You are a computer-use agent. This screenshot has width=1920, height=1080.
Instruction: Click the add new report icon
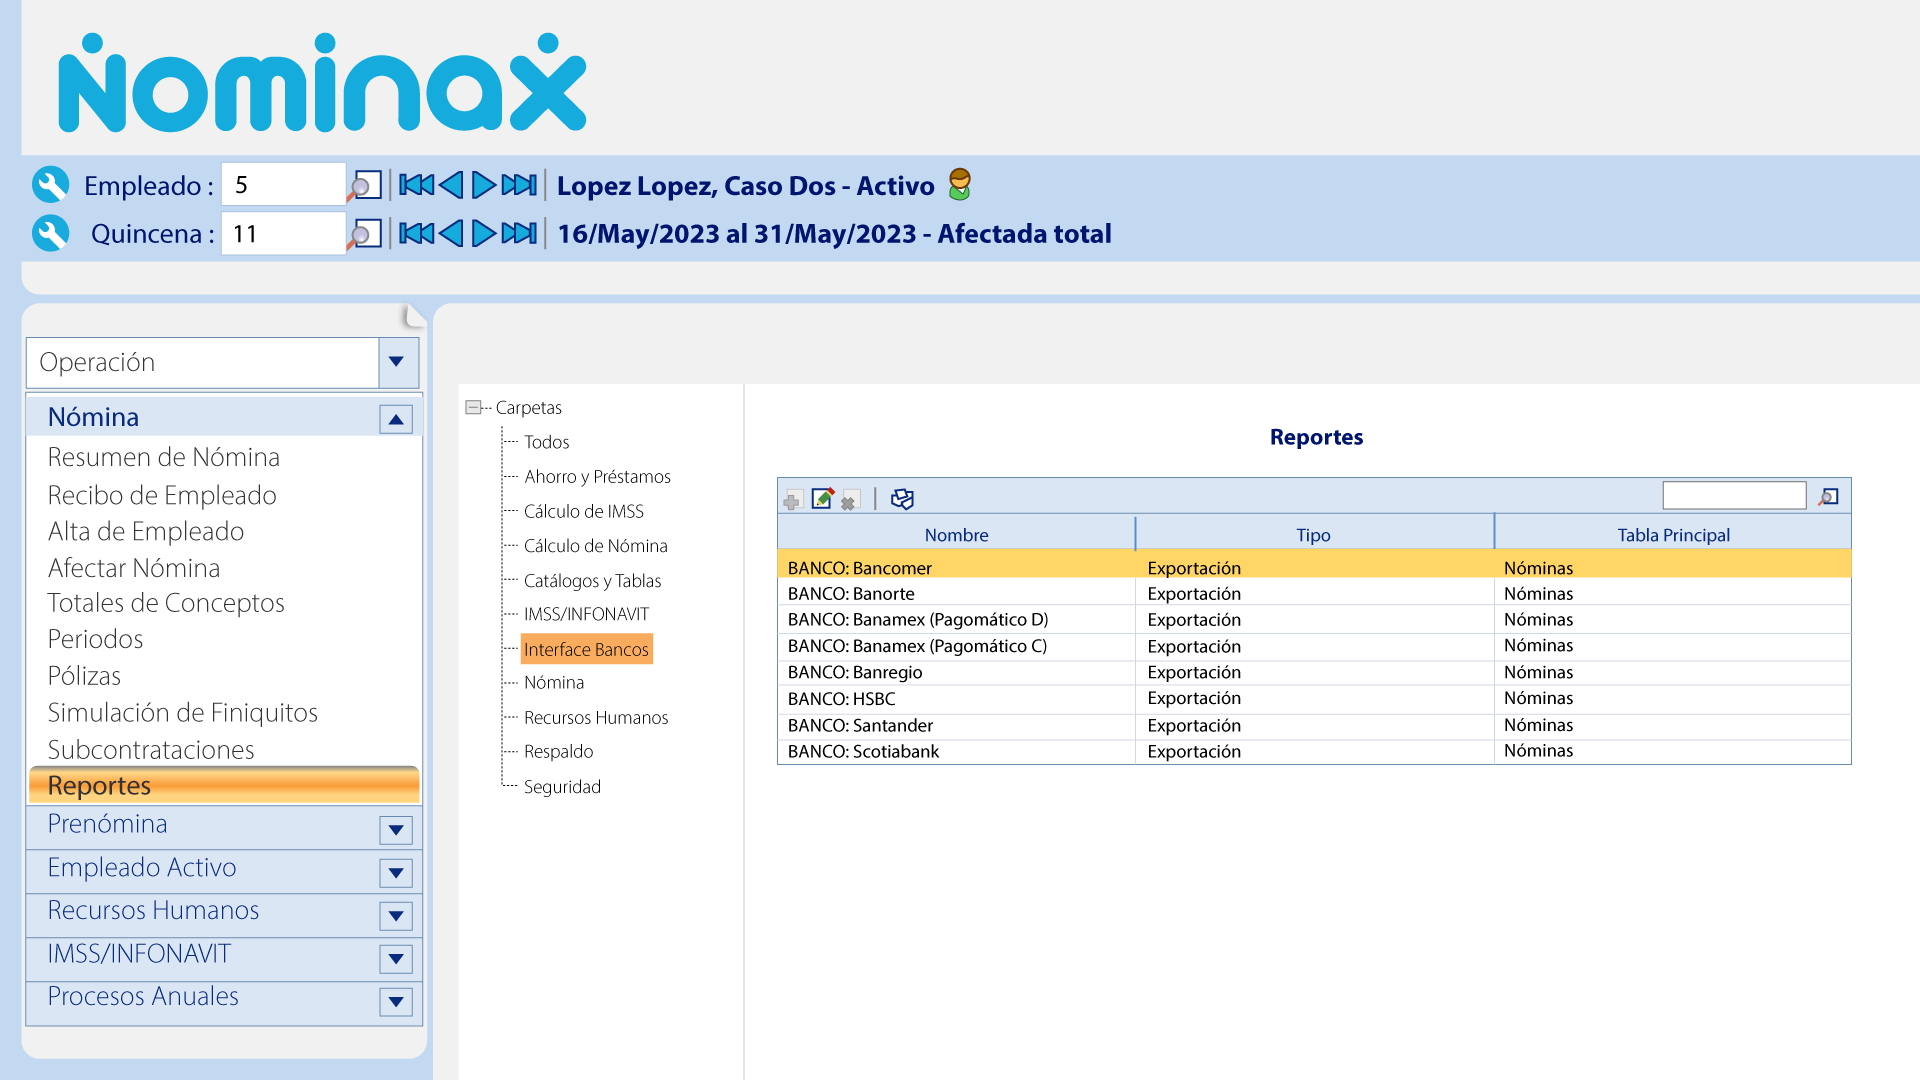coord(791,498)
